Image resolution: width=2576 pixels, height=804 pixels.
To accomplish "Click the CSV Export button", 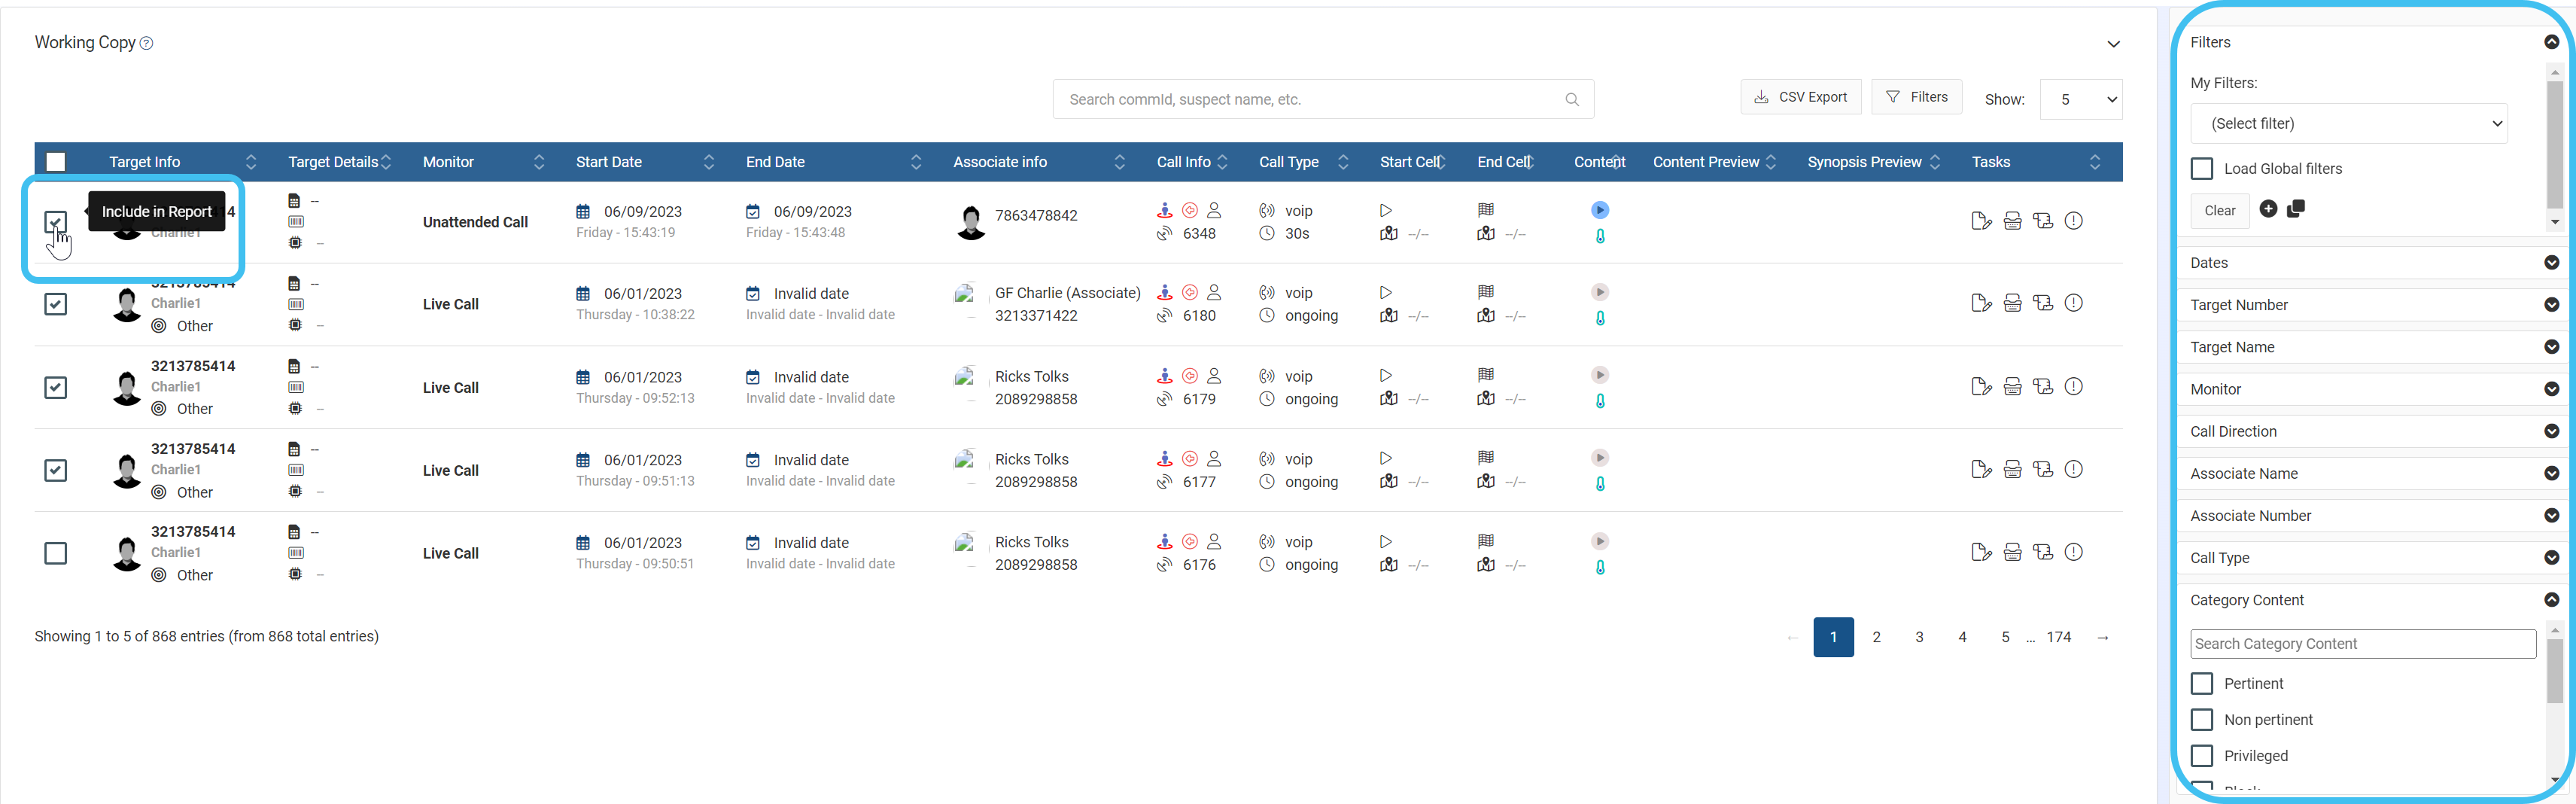I will pos(1800,97).
